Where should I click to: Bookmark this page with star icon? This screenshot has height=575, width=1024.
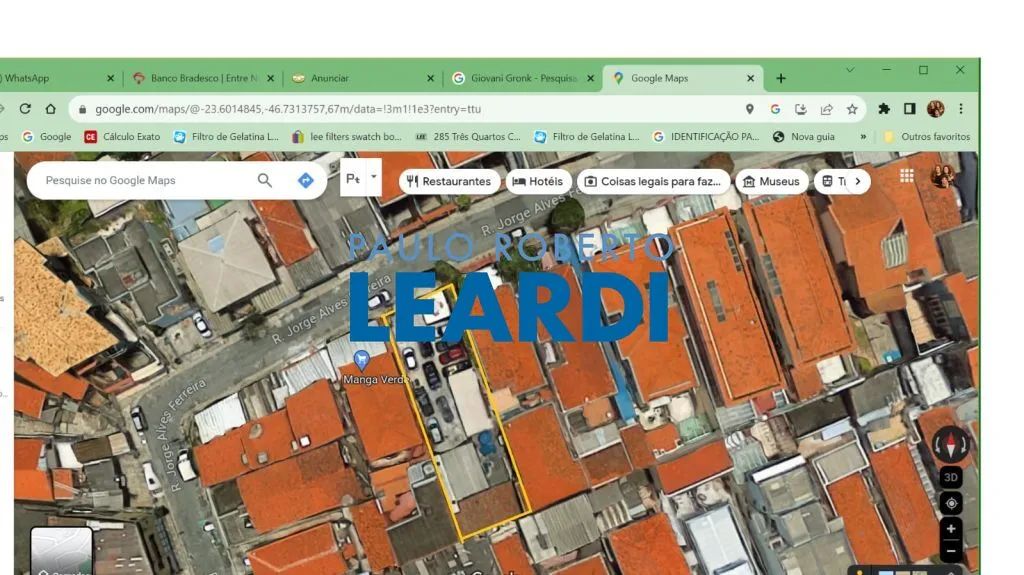852,109
